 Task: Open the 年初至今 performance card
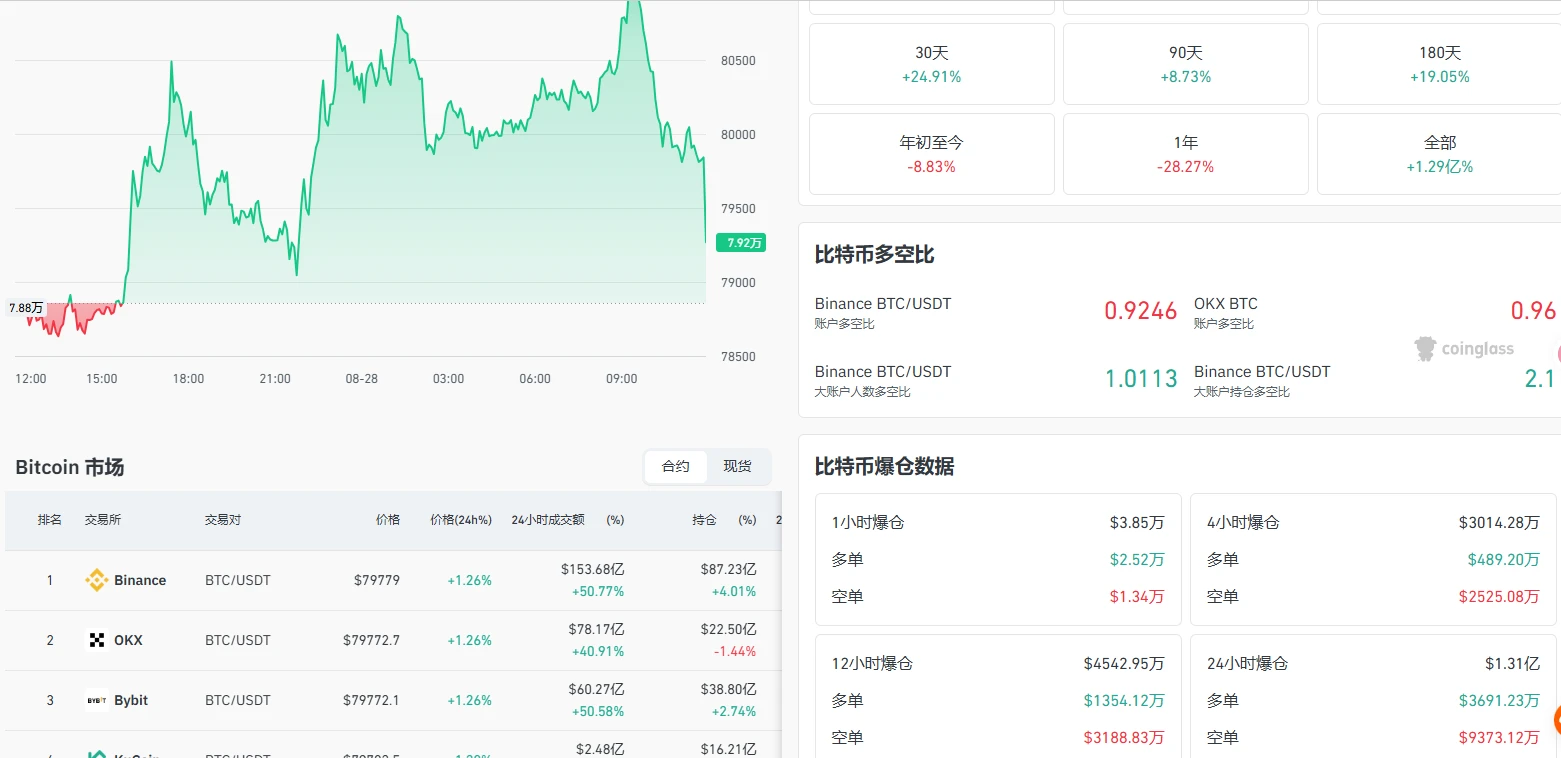(x=932, y=154)
